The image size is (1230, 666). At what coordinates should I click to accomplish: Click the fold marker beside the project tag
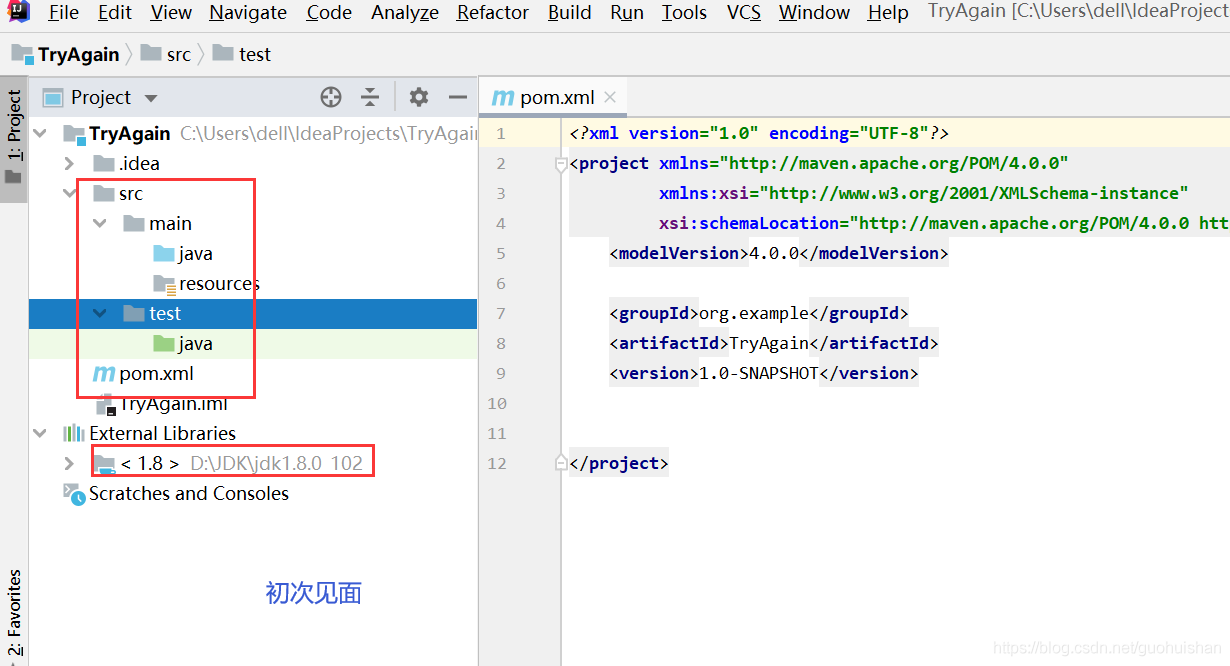tap(561, 164)
